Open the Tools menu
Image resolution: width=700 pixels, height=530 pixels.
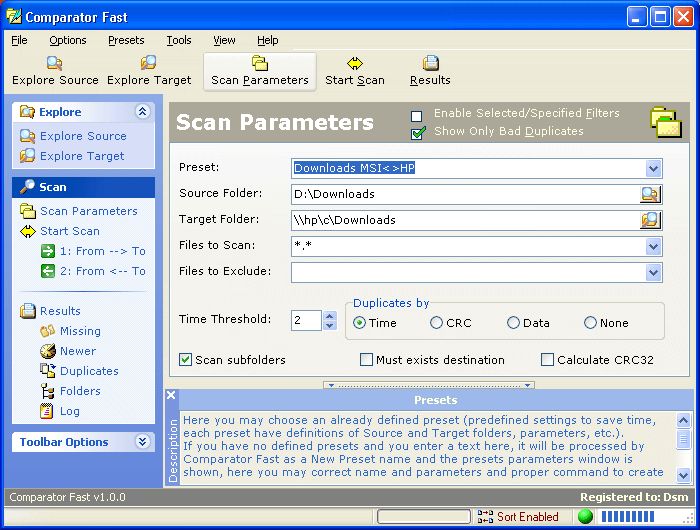click(x=179, y=40)
